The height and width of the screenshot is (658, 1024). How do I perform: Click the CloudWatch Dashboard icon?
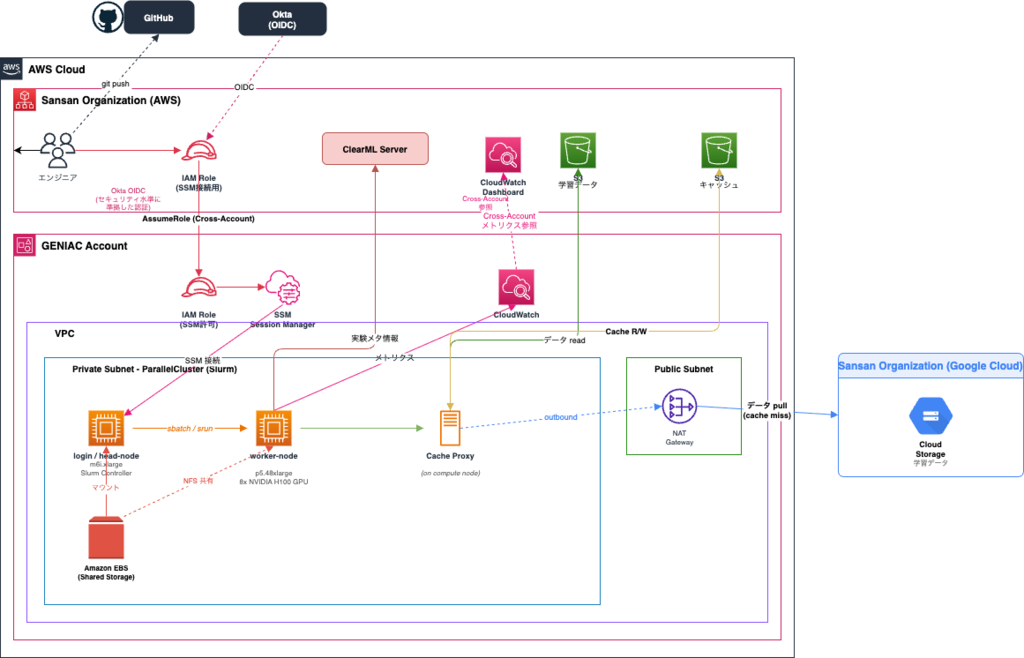tap(503, 155)
